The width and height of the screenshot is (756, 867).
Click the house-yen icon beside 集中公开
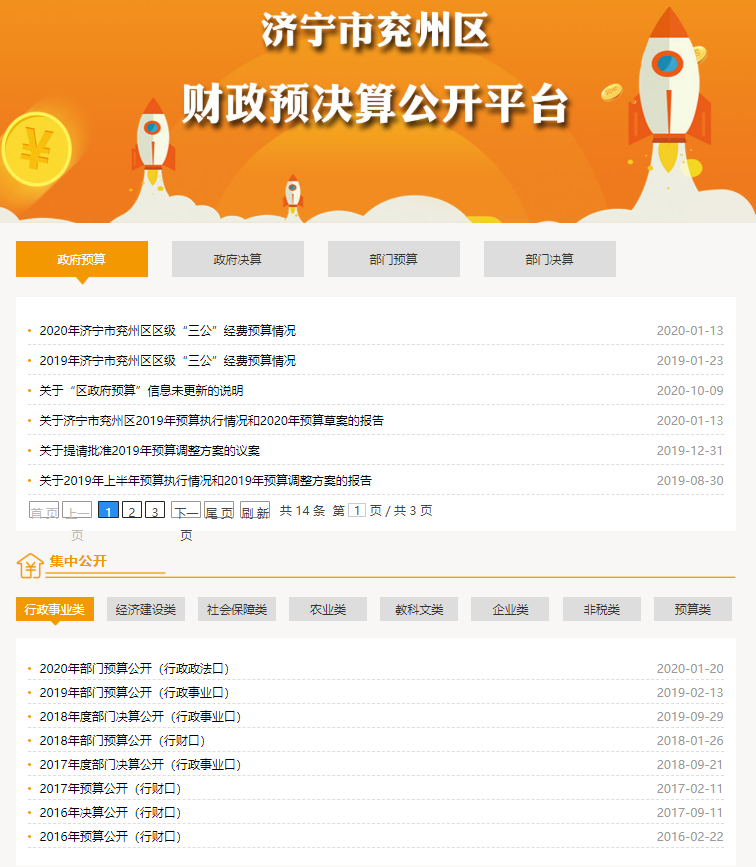point(29,565)
